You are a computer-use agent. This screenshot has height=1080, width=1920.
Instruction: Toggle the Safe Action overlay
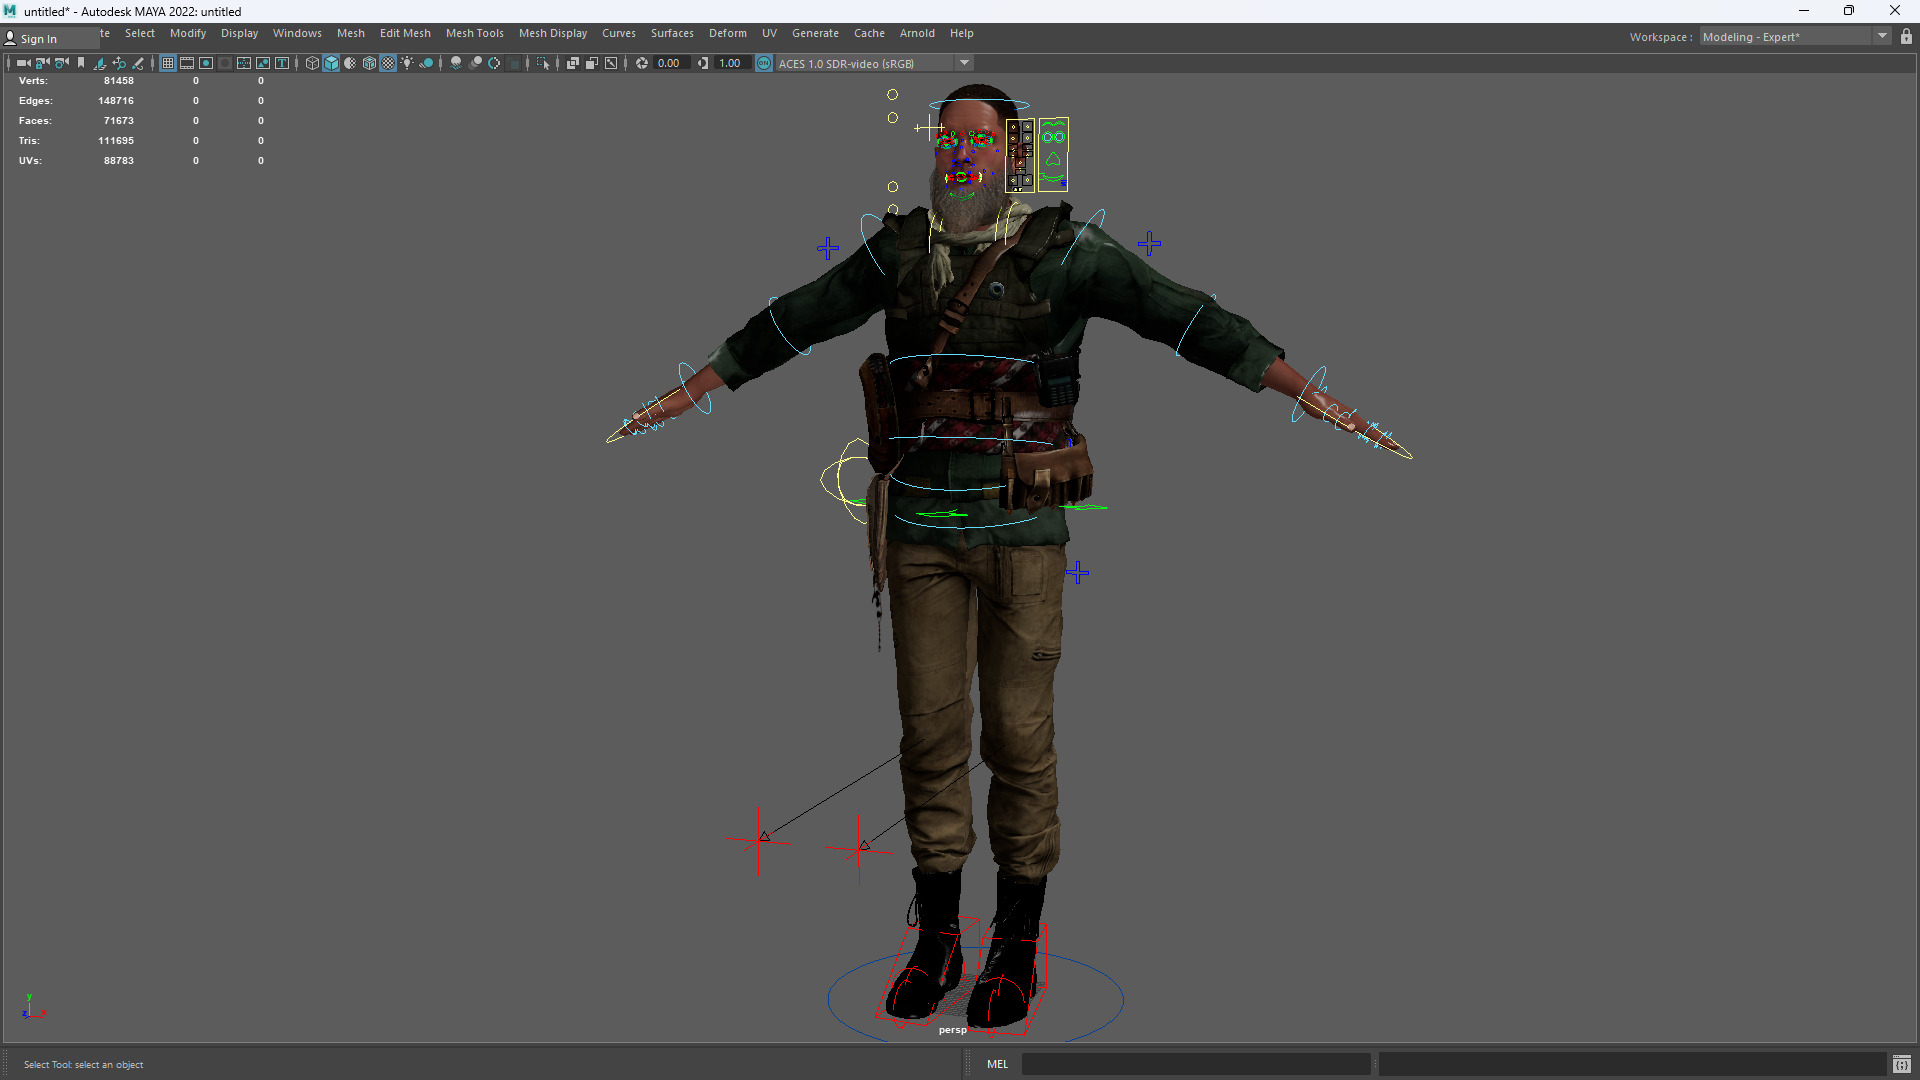coord(263,63)
